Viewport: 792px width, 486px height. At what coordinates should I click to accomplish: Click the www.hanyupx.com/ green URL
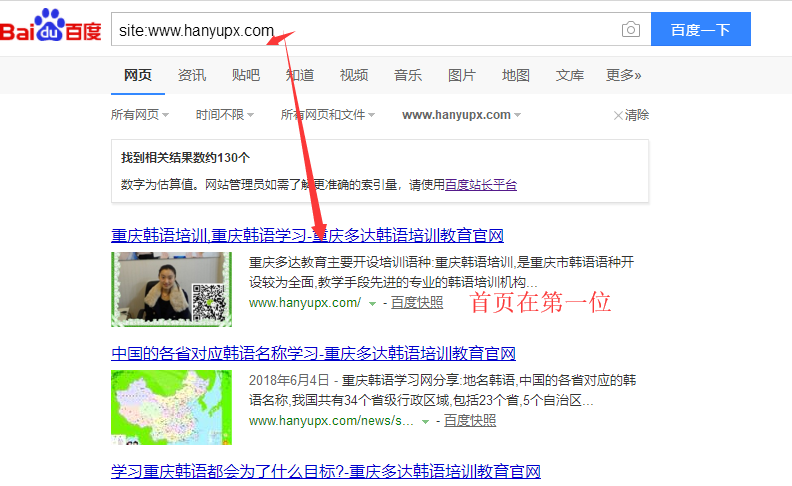point(305,303)
